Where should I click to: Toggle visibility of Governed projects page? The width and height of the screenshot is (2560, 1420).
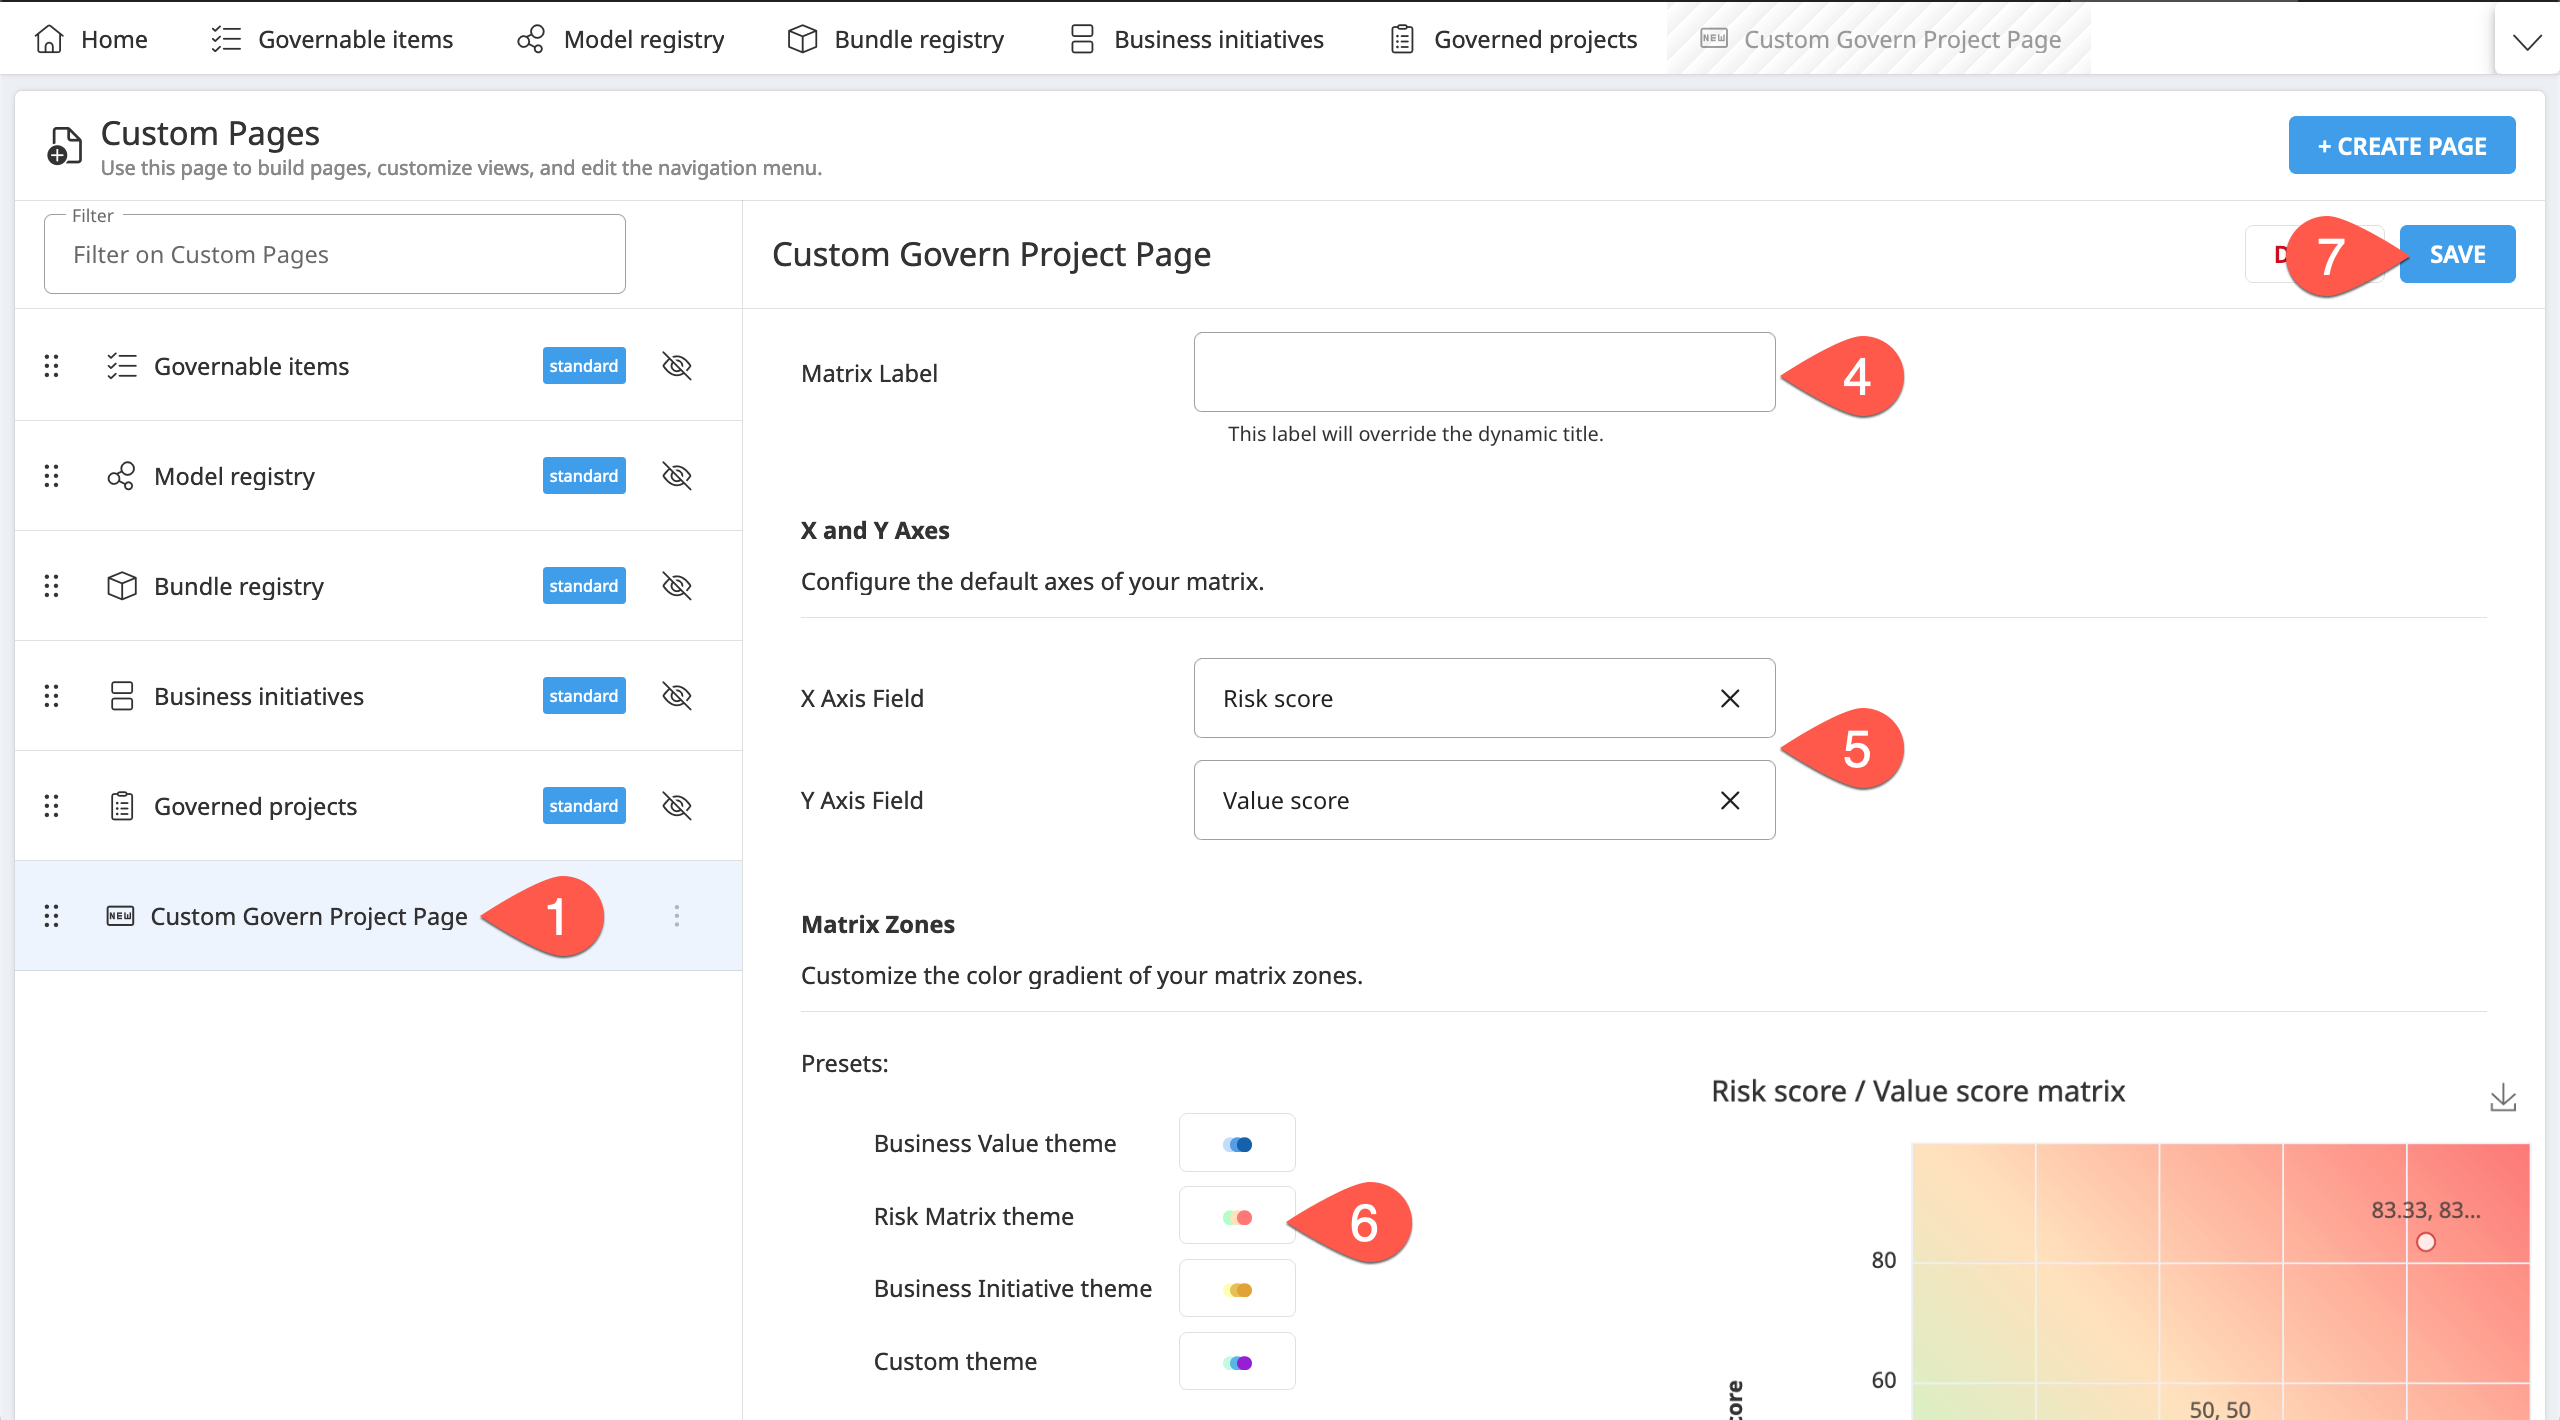[x=677, y=806]
